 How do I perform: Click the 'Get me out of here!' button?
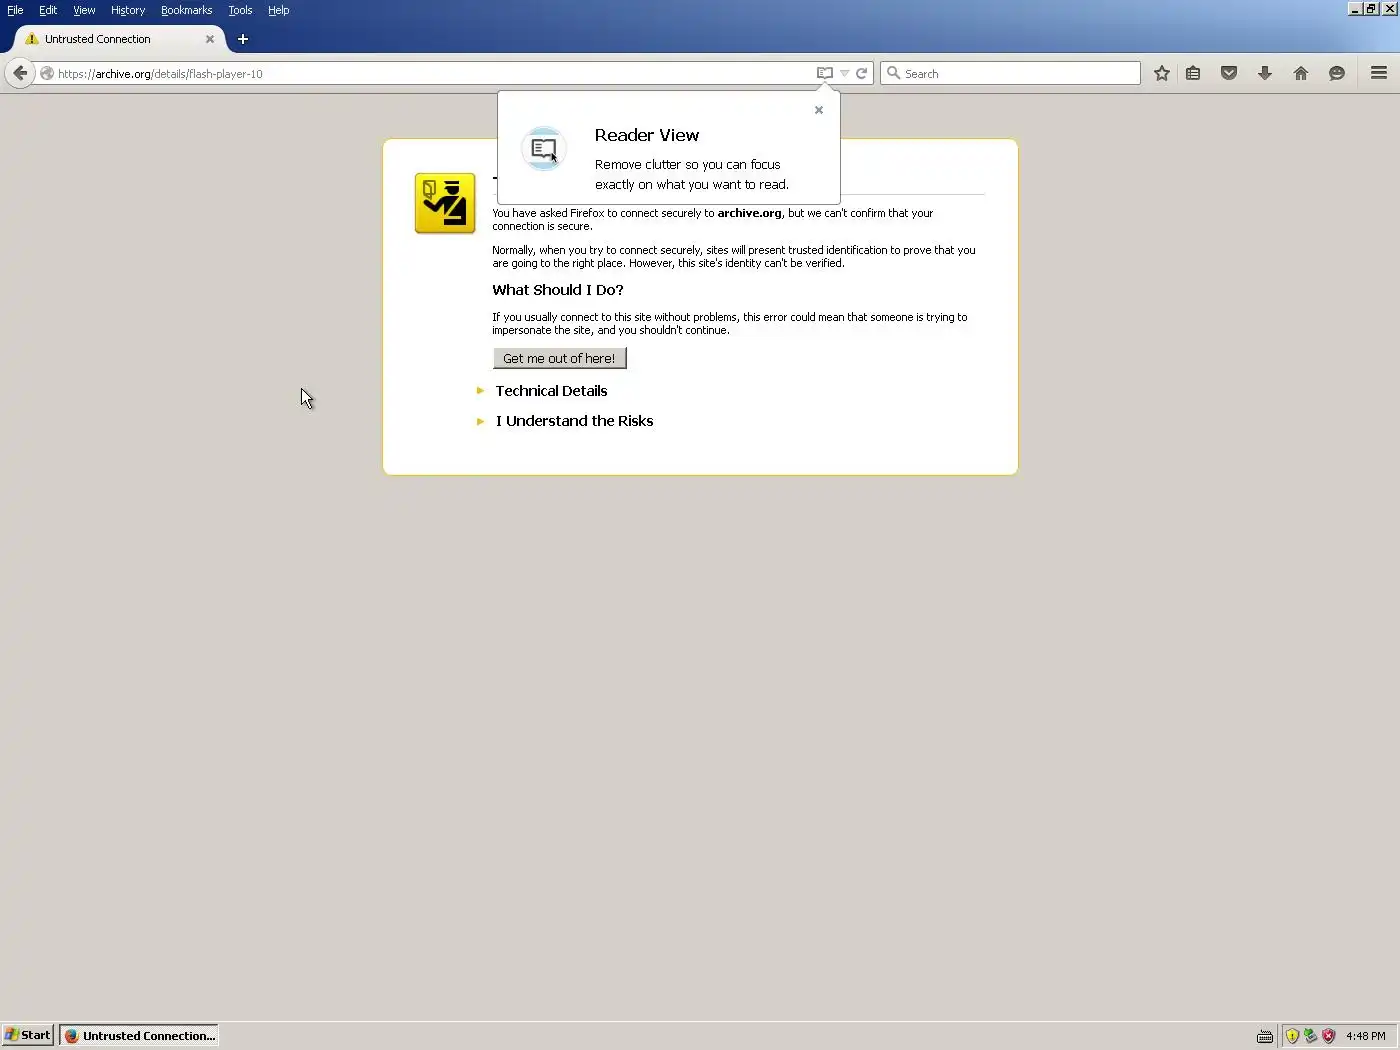point(559,358)
